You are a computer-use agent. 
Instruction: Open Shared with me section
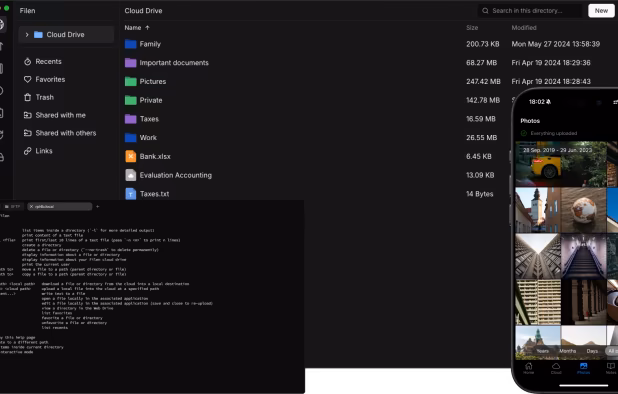click(x=60, y=115)
